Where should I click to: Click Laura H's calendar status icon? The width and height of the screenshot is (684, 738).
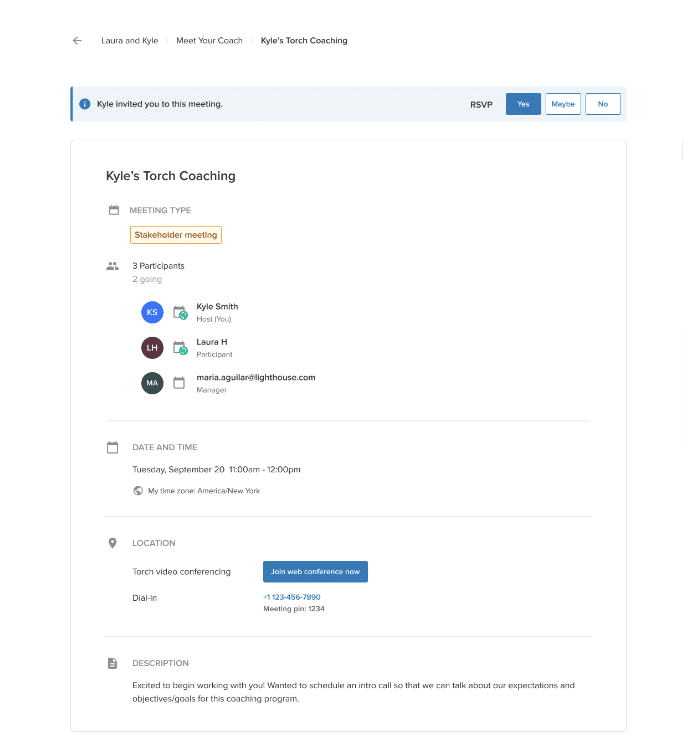[x=180, y=348]
